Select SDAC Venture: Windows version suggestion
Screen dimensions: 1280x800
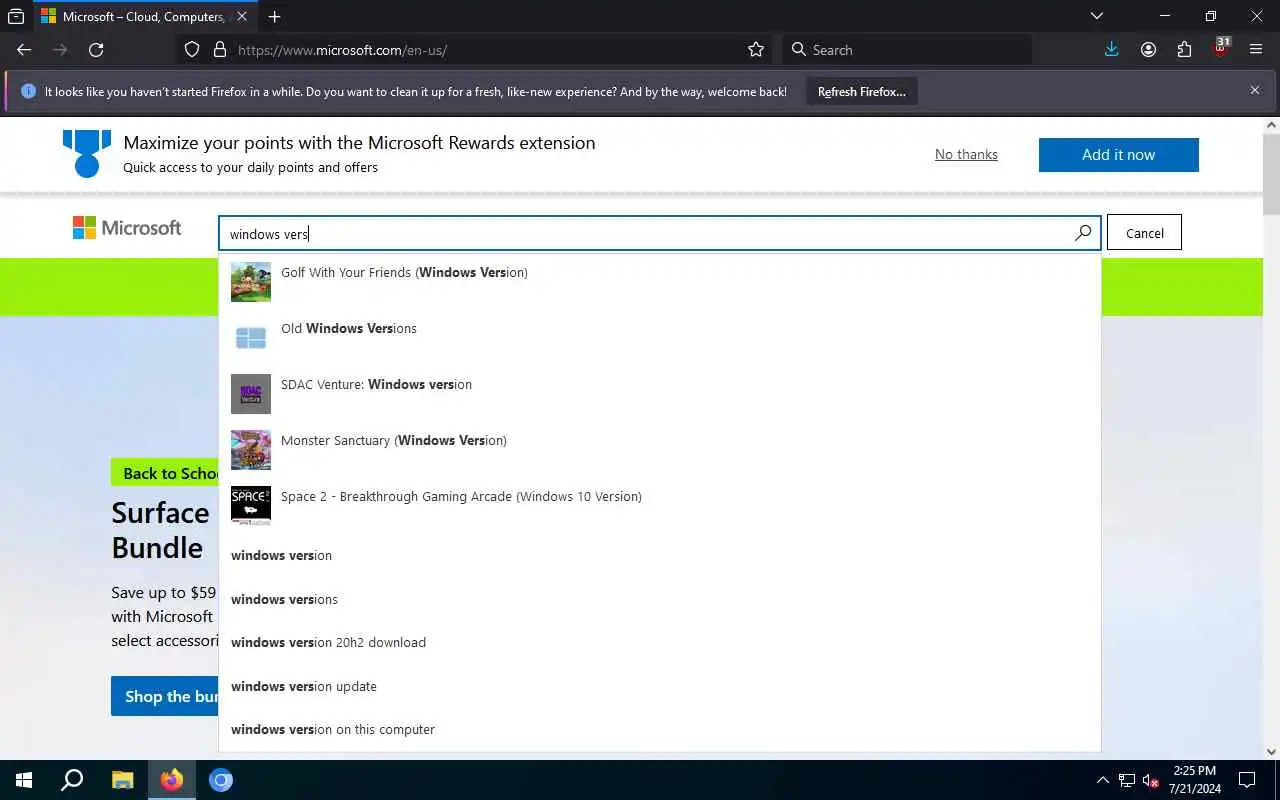660,393
